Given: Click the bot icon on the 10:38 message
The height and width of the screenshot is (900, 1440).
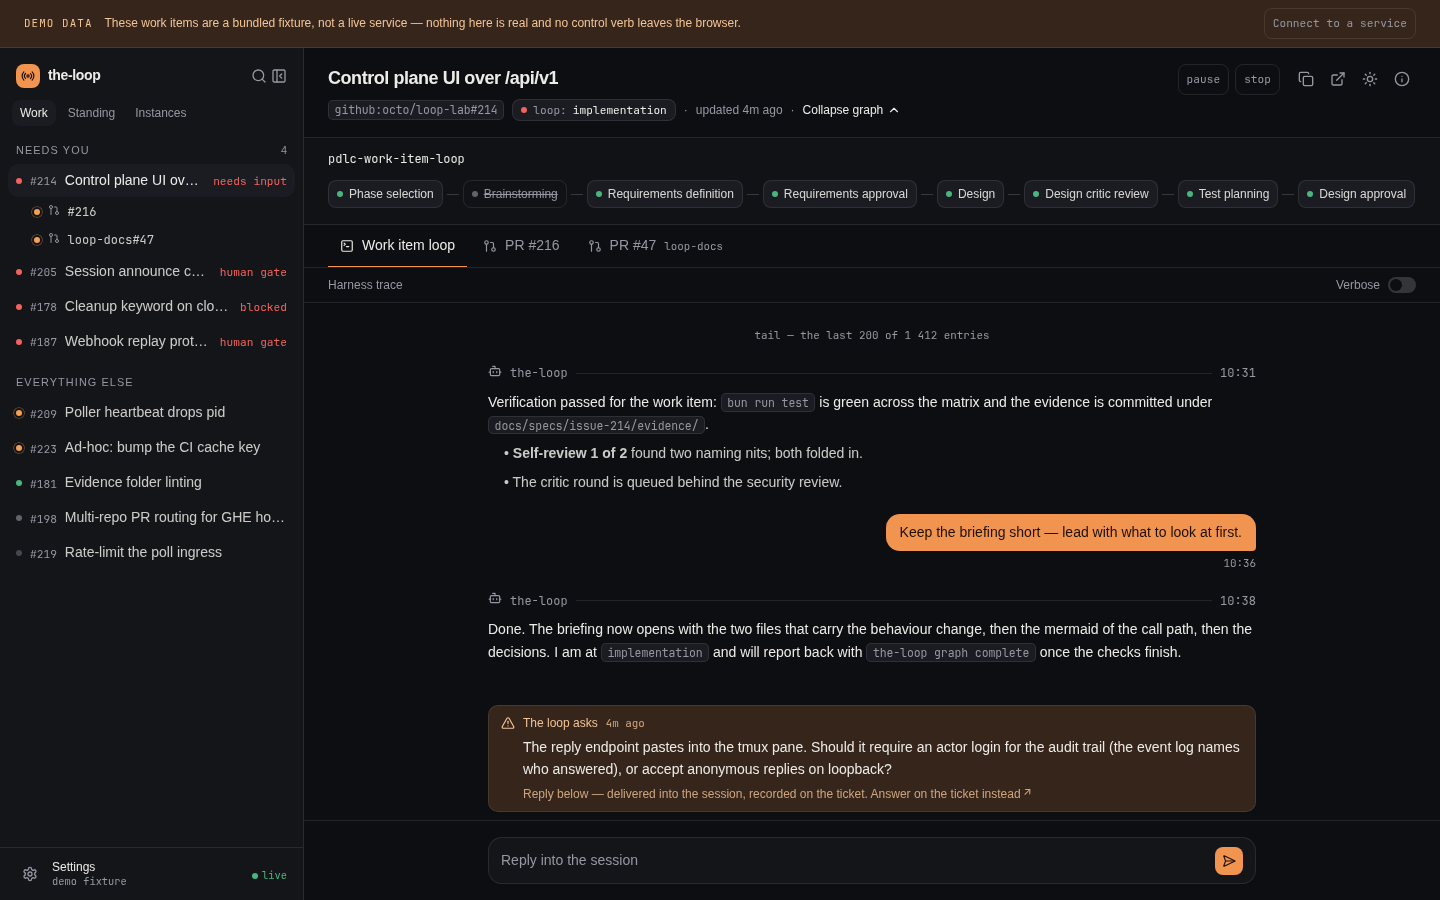Looking at the screenshot, I should (495, 599).
